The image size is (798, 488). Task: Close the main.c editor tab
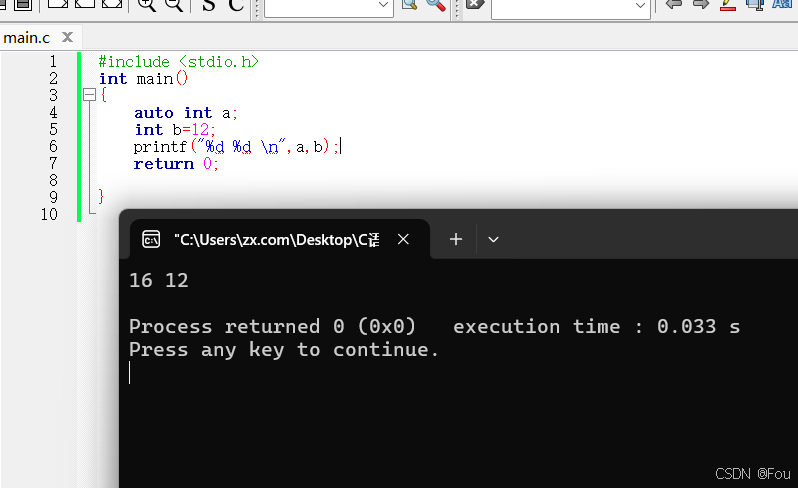pos(67,37)
